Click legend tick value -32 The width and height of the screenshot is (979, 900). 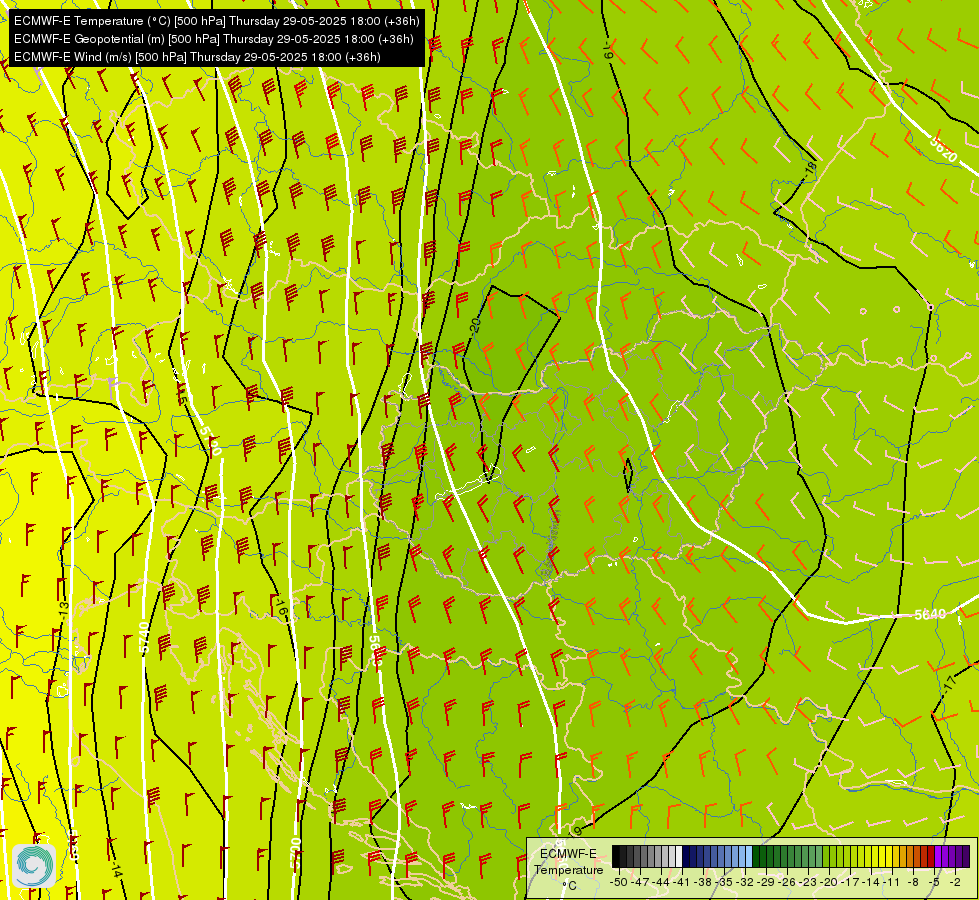[745, 882]
